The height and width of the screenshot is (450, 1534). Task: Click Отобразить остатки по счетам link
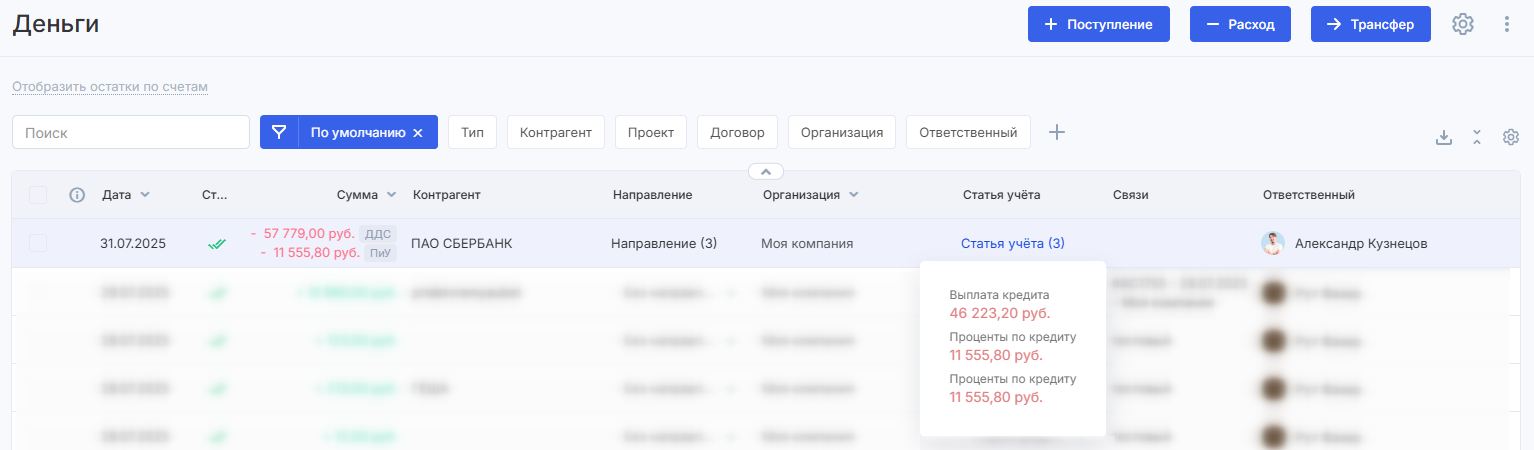tap(110, 87)
